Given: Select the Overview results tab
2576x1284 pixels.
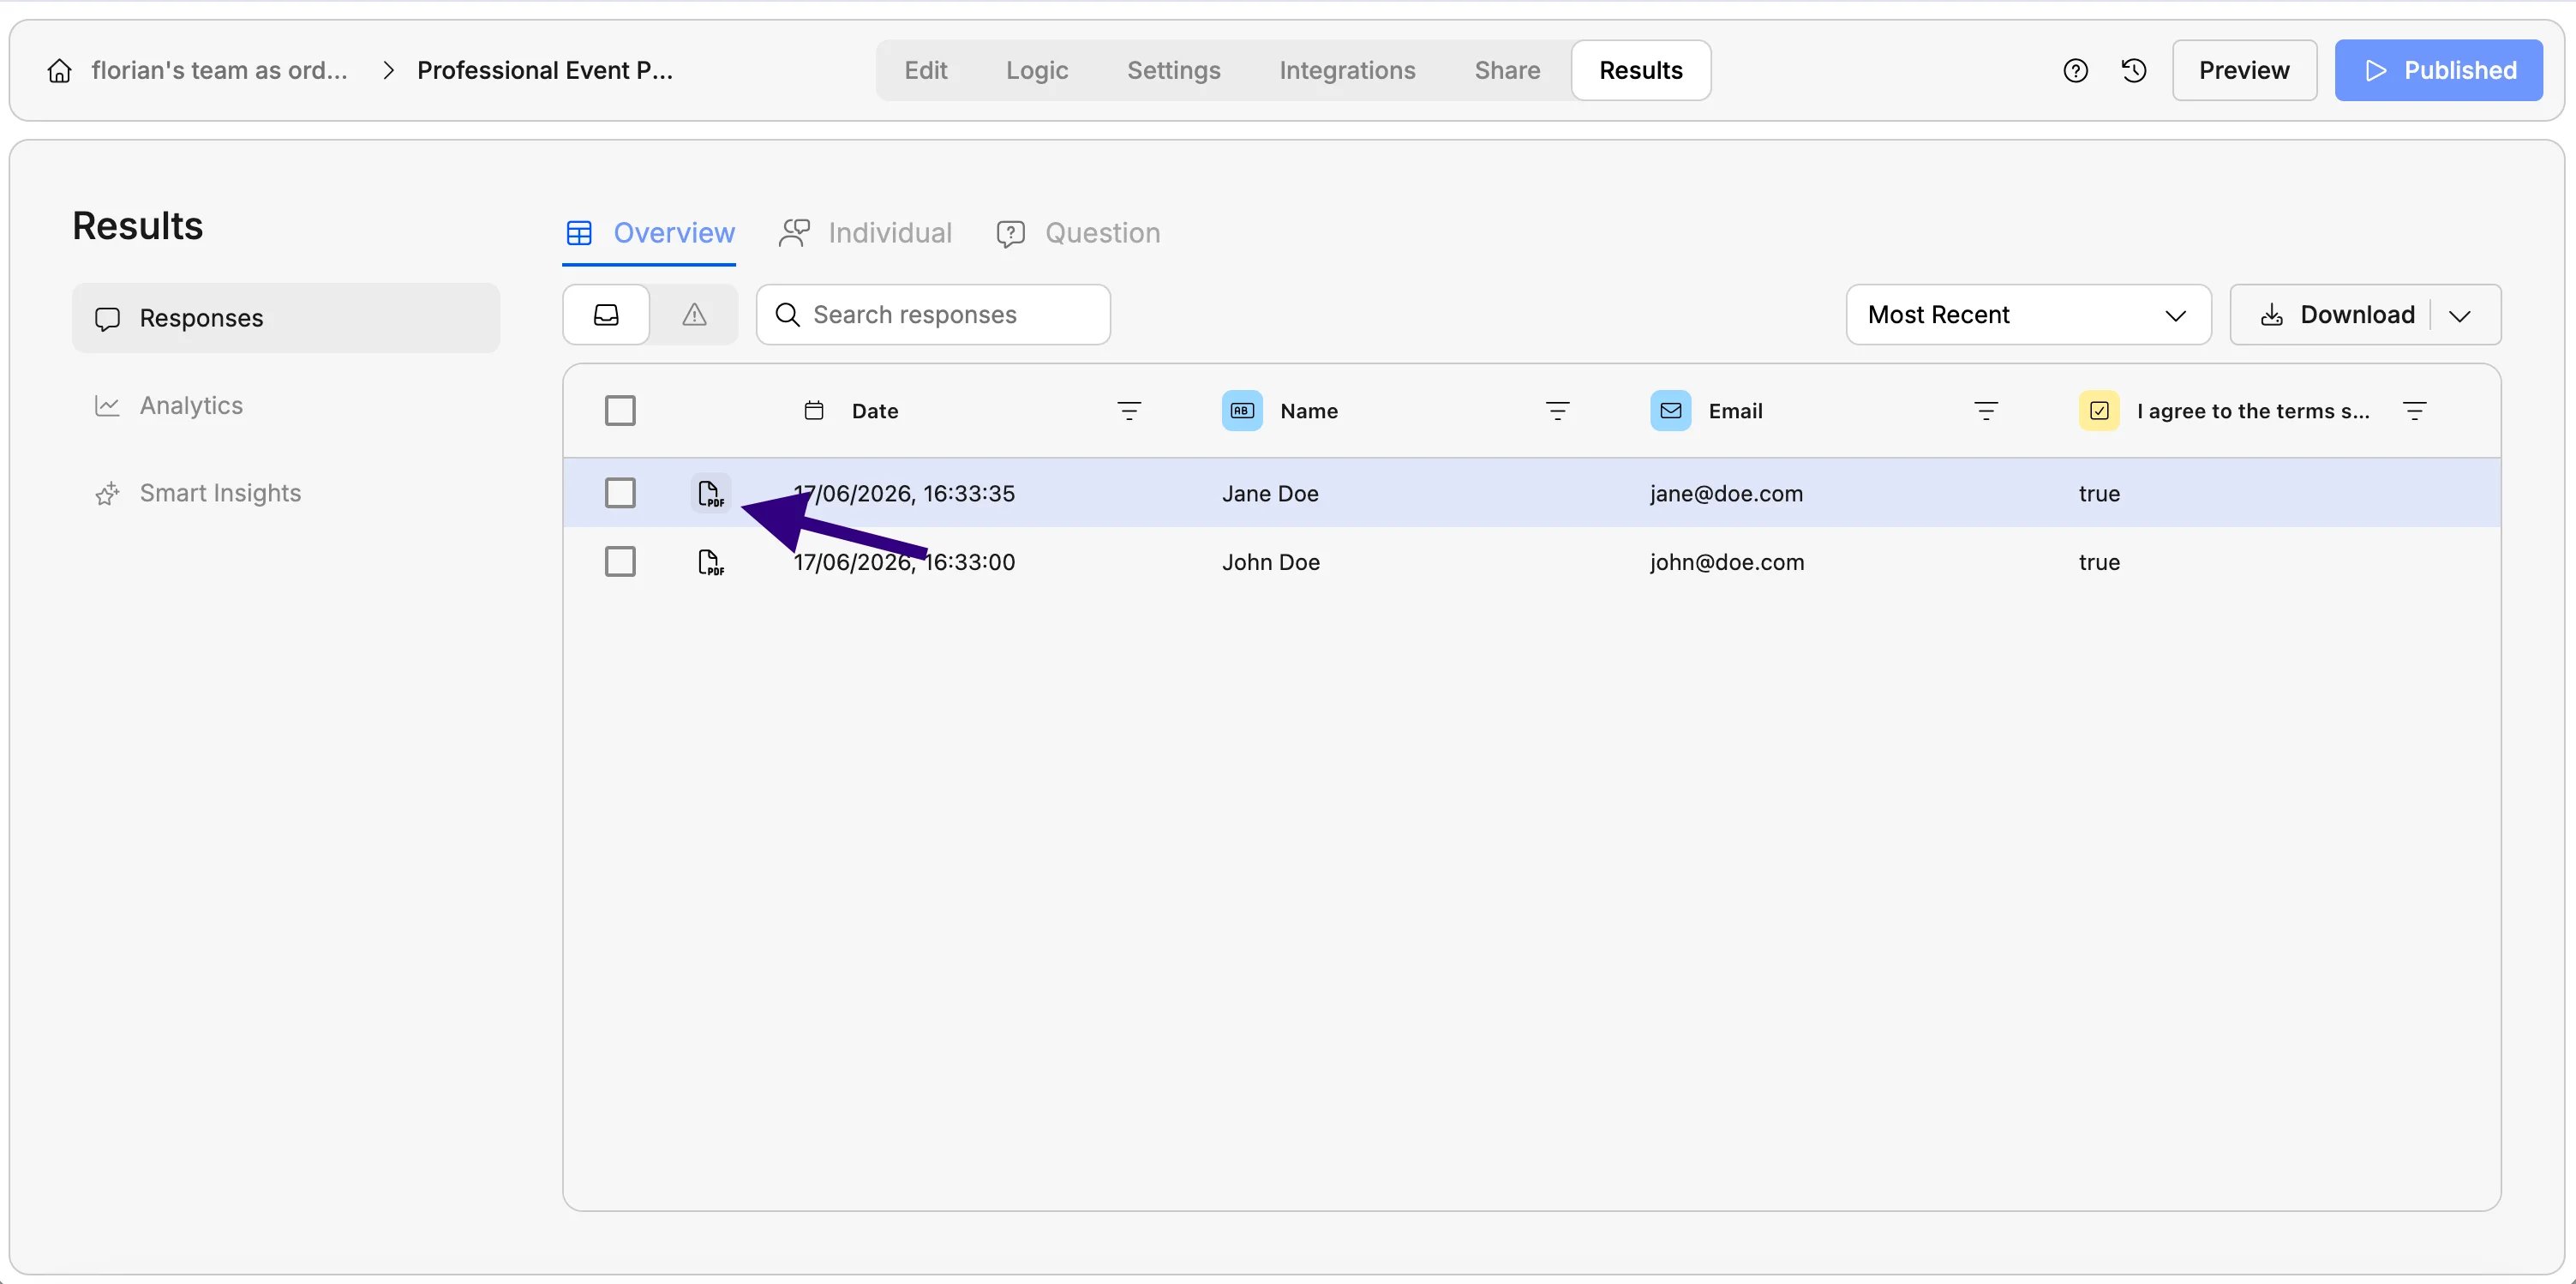Looking at the screenshot, I should point(650,233).
